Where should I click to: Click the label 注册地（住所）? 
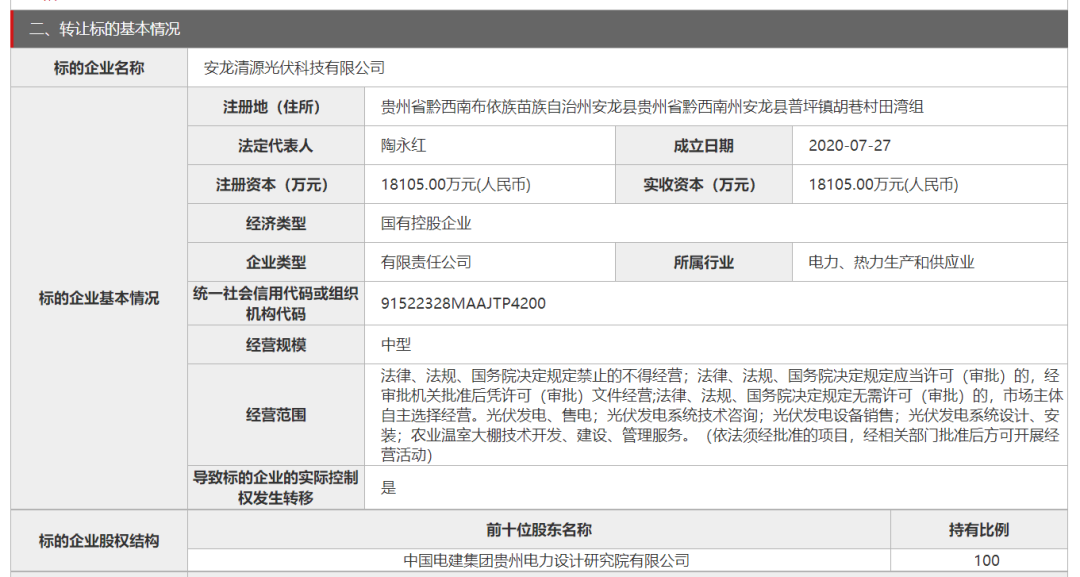[276, 107]
